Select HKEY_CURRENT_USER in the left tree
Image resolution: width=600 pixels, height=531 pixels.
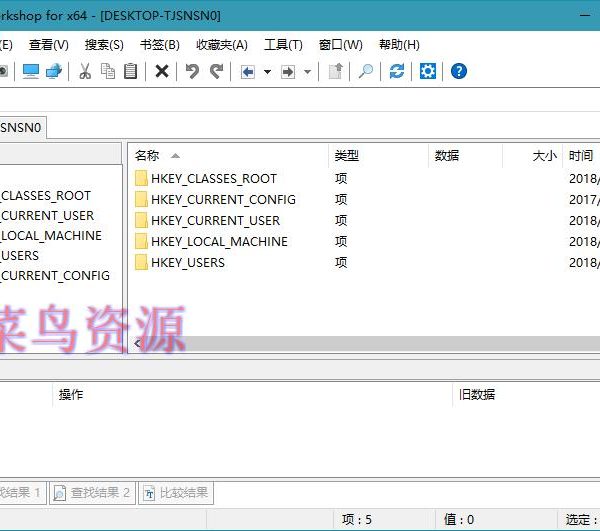coord(47,215)
